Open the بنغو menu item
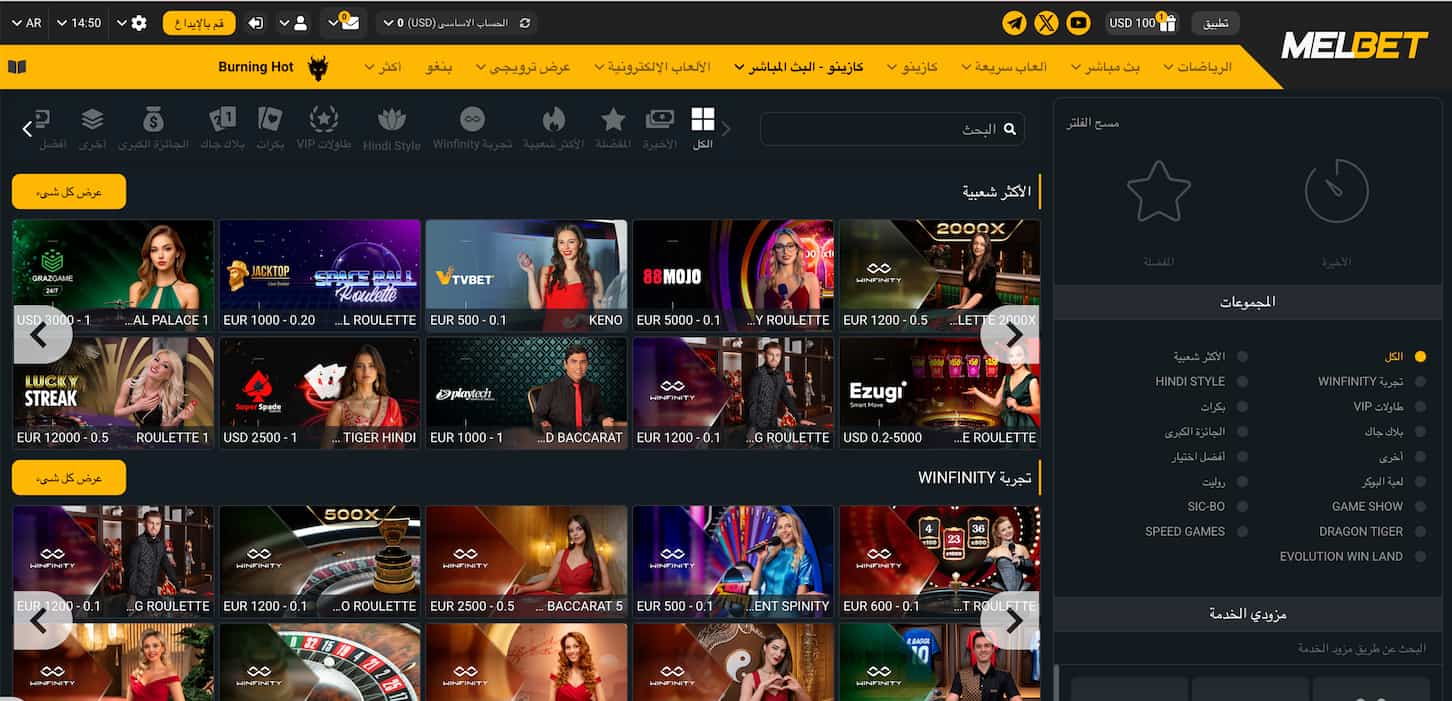Image resolution: width=1452 pixels, height=701 pixels. pos(440,67)
